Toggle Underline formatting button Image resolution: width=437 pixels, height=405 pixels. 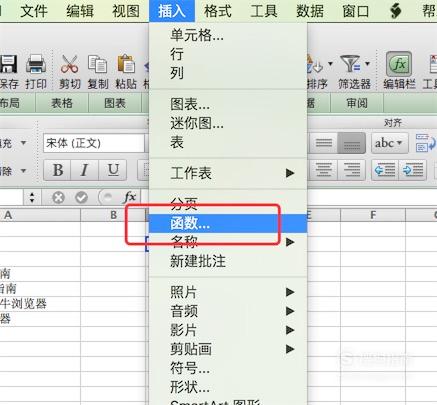point(113,170)
